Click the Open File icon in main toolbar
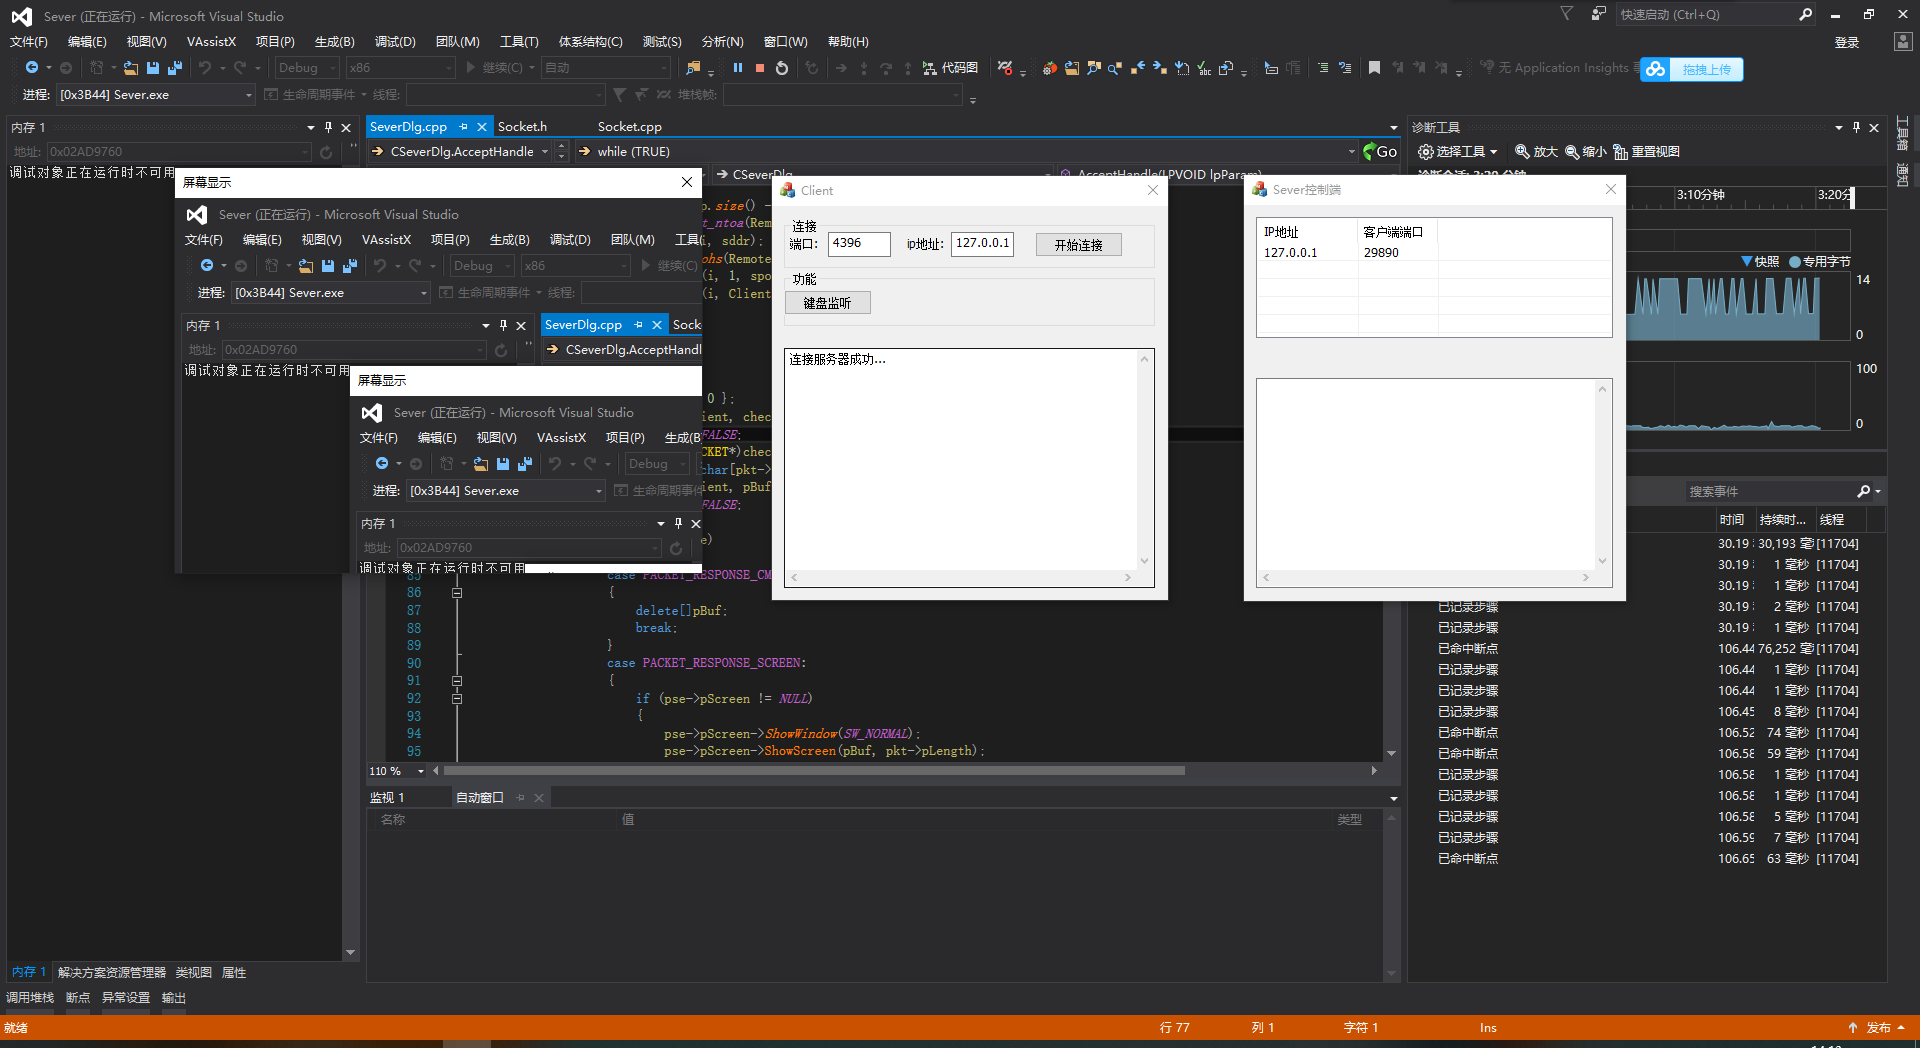 pos(131,67)
